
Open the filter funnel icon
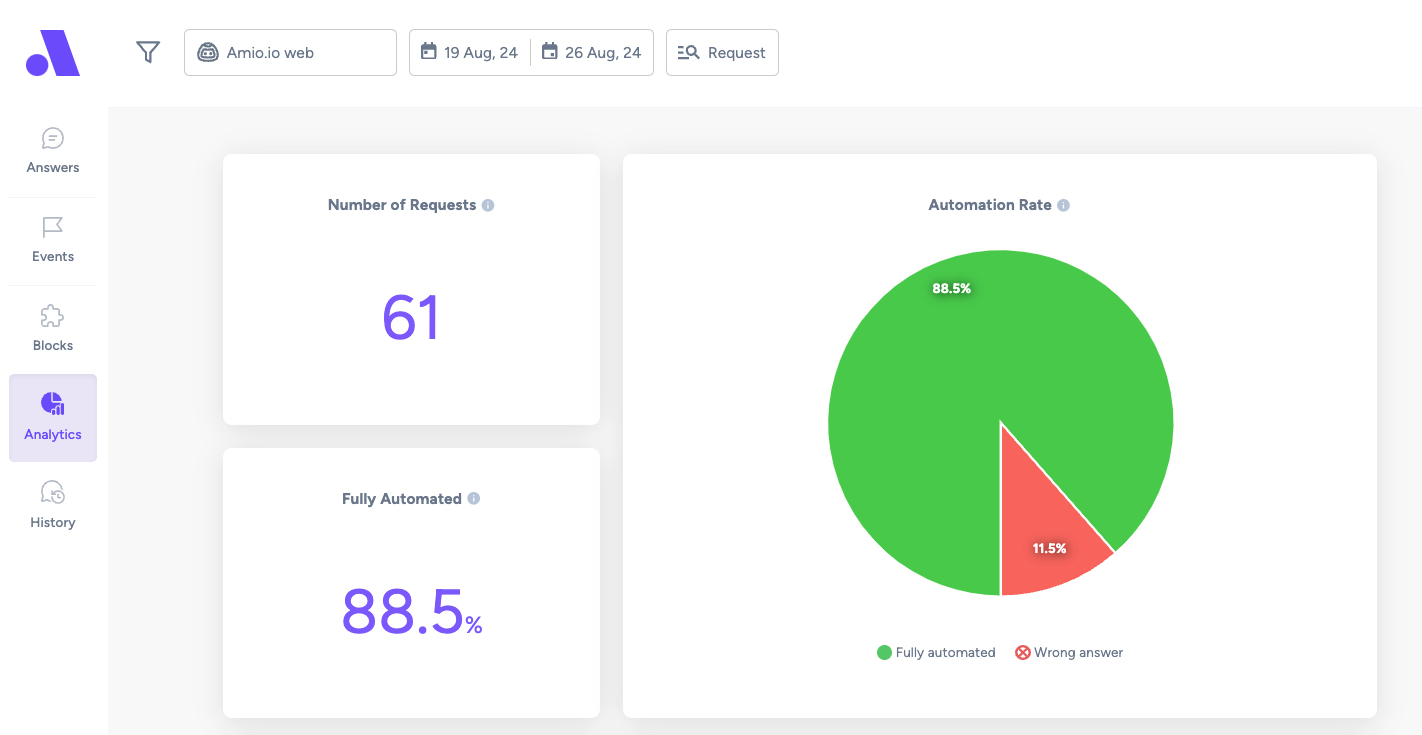coord(148,52)
